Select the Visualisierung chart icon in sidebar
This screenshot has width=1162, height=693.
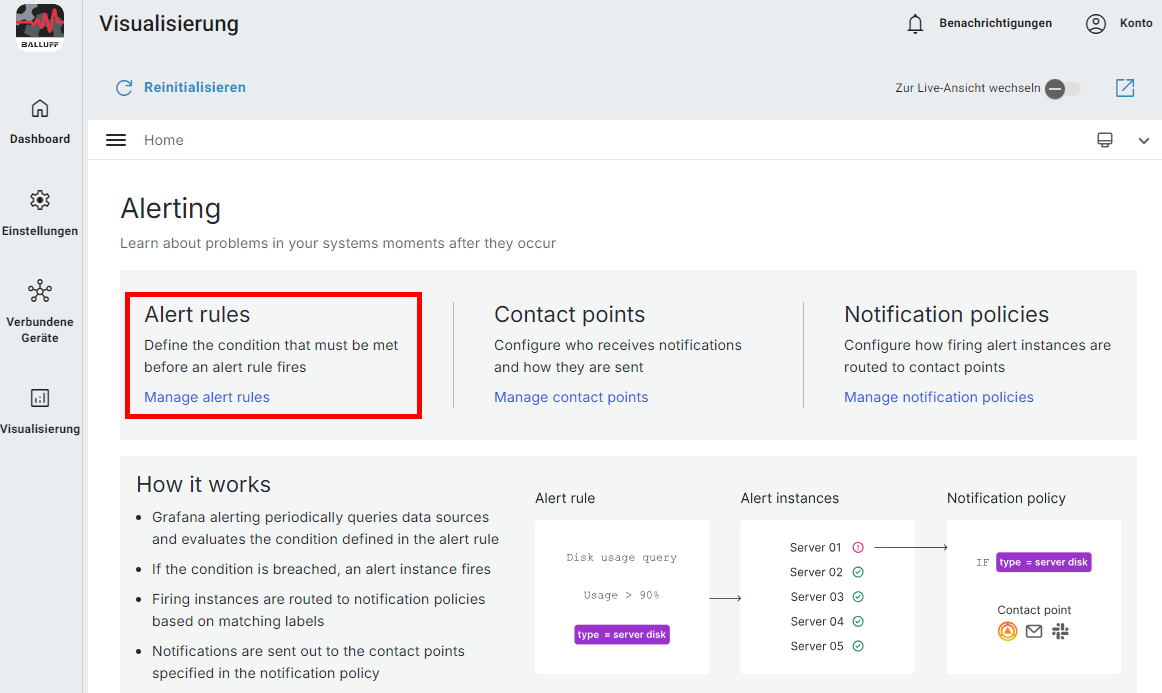pyautogui.click(x=40, y=398)
